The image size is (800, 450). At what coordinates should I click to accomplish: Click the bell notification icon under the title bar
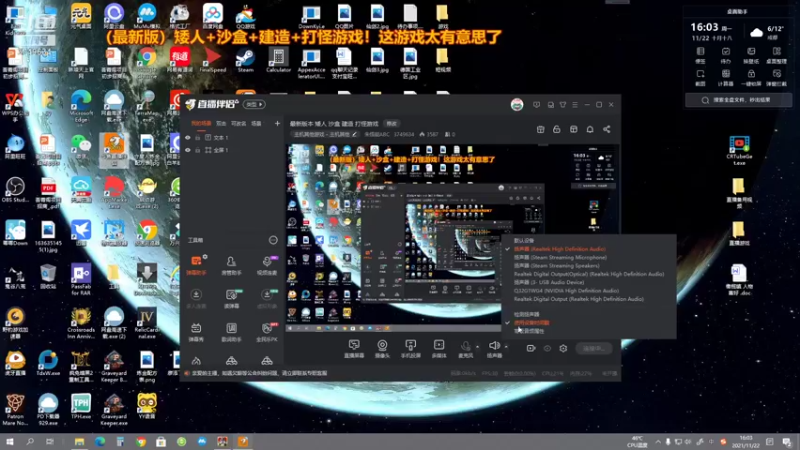pos(590,129)
